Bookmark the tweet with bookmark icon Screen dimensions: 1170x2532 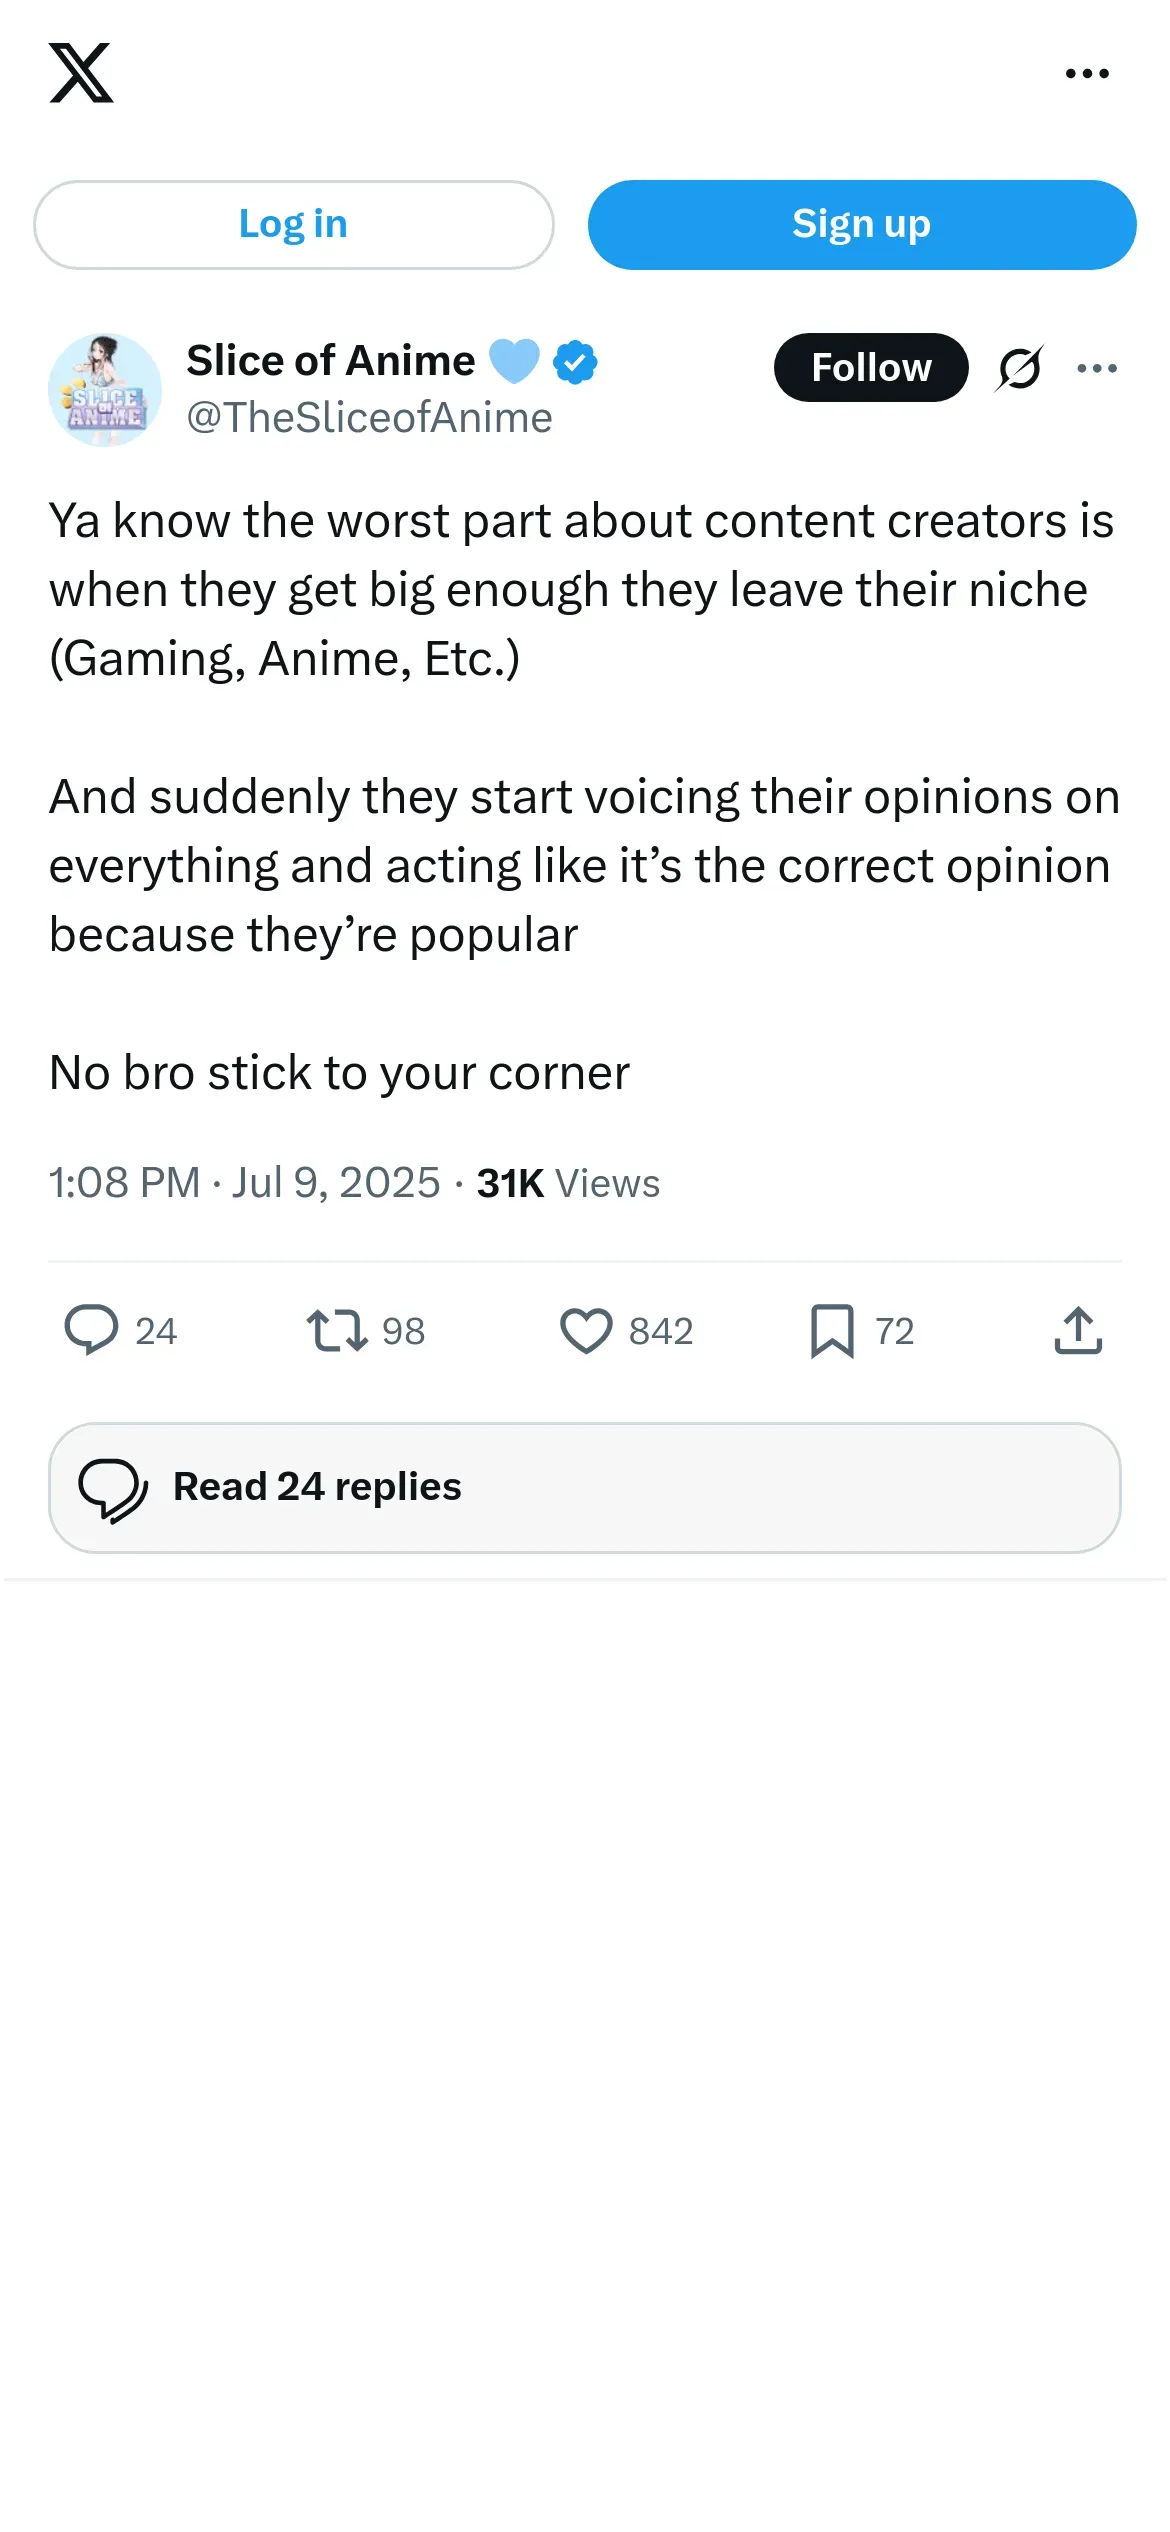pyautogui.click(x=832, y=1331)
